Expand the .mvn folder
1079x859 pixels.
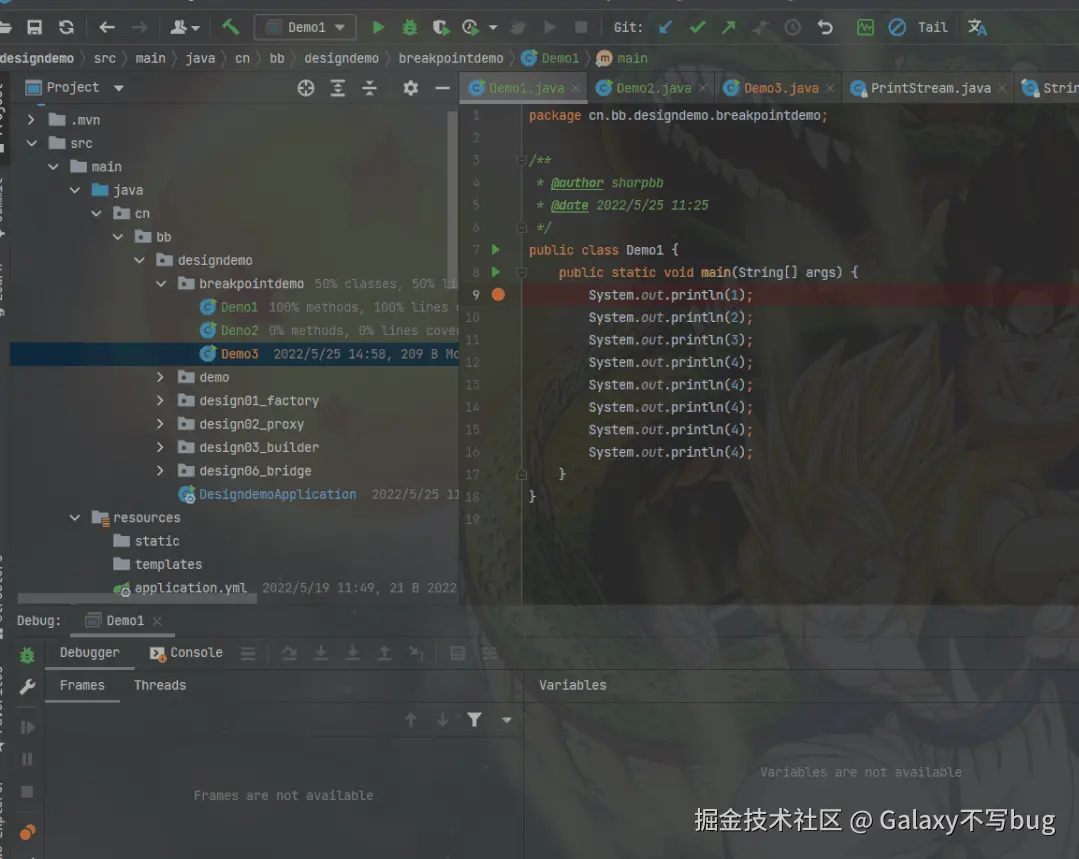[x=31, y=120]
